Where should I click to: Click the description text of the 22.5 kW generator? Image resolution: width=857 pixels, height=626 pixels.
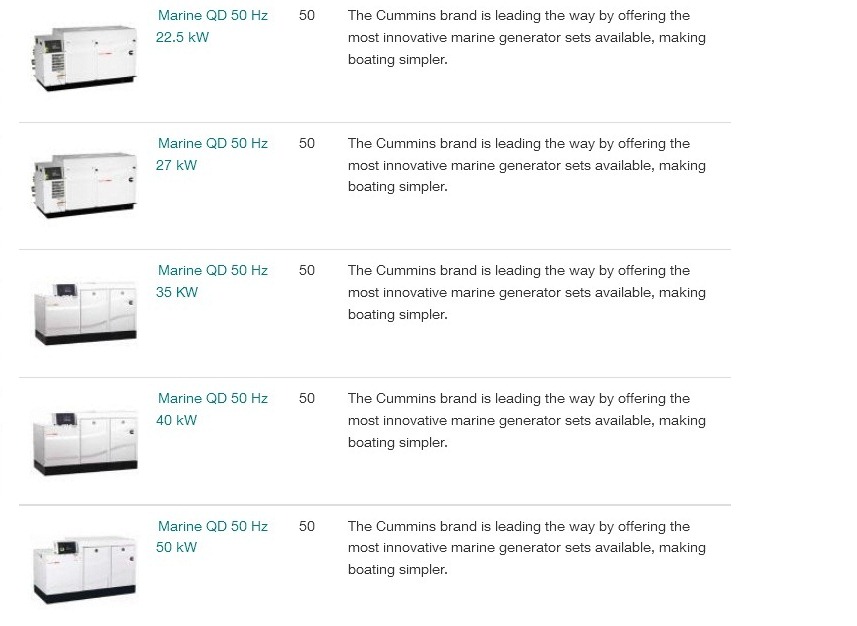[x=527, y=37]
